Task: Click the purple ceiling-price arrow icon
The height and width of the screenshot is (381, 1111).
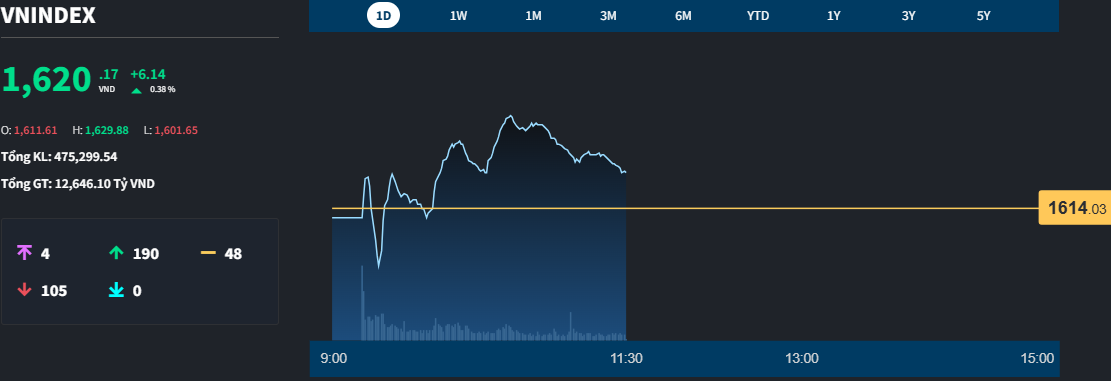Action: coord(25,253)
